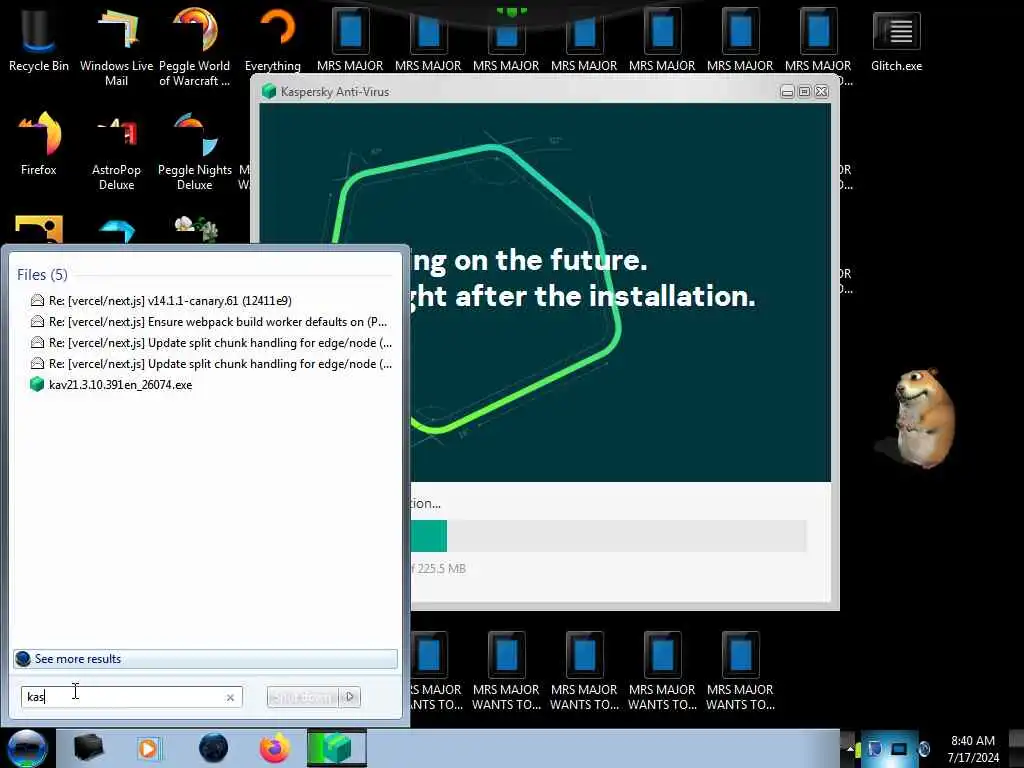This screenshot has width=1024, height=768.
Task: Close the Kaspersky Anti-Virus installer window
Action: [822, 91]
